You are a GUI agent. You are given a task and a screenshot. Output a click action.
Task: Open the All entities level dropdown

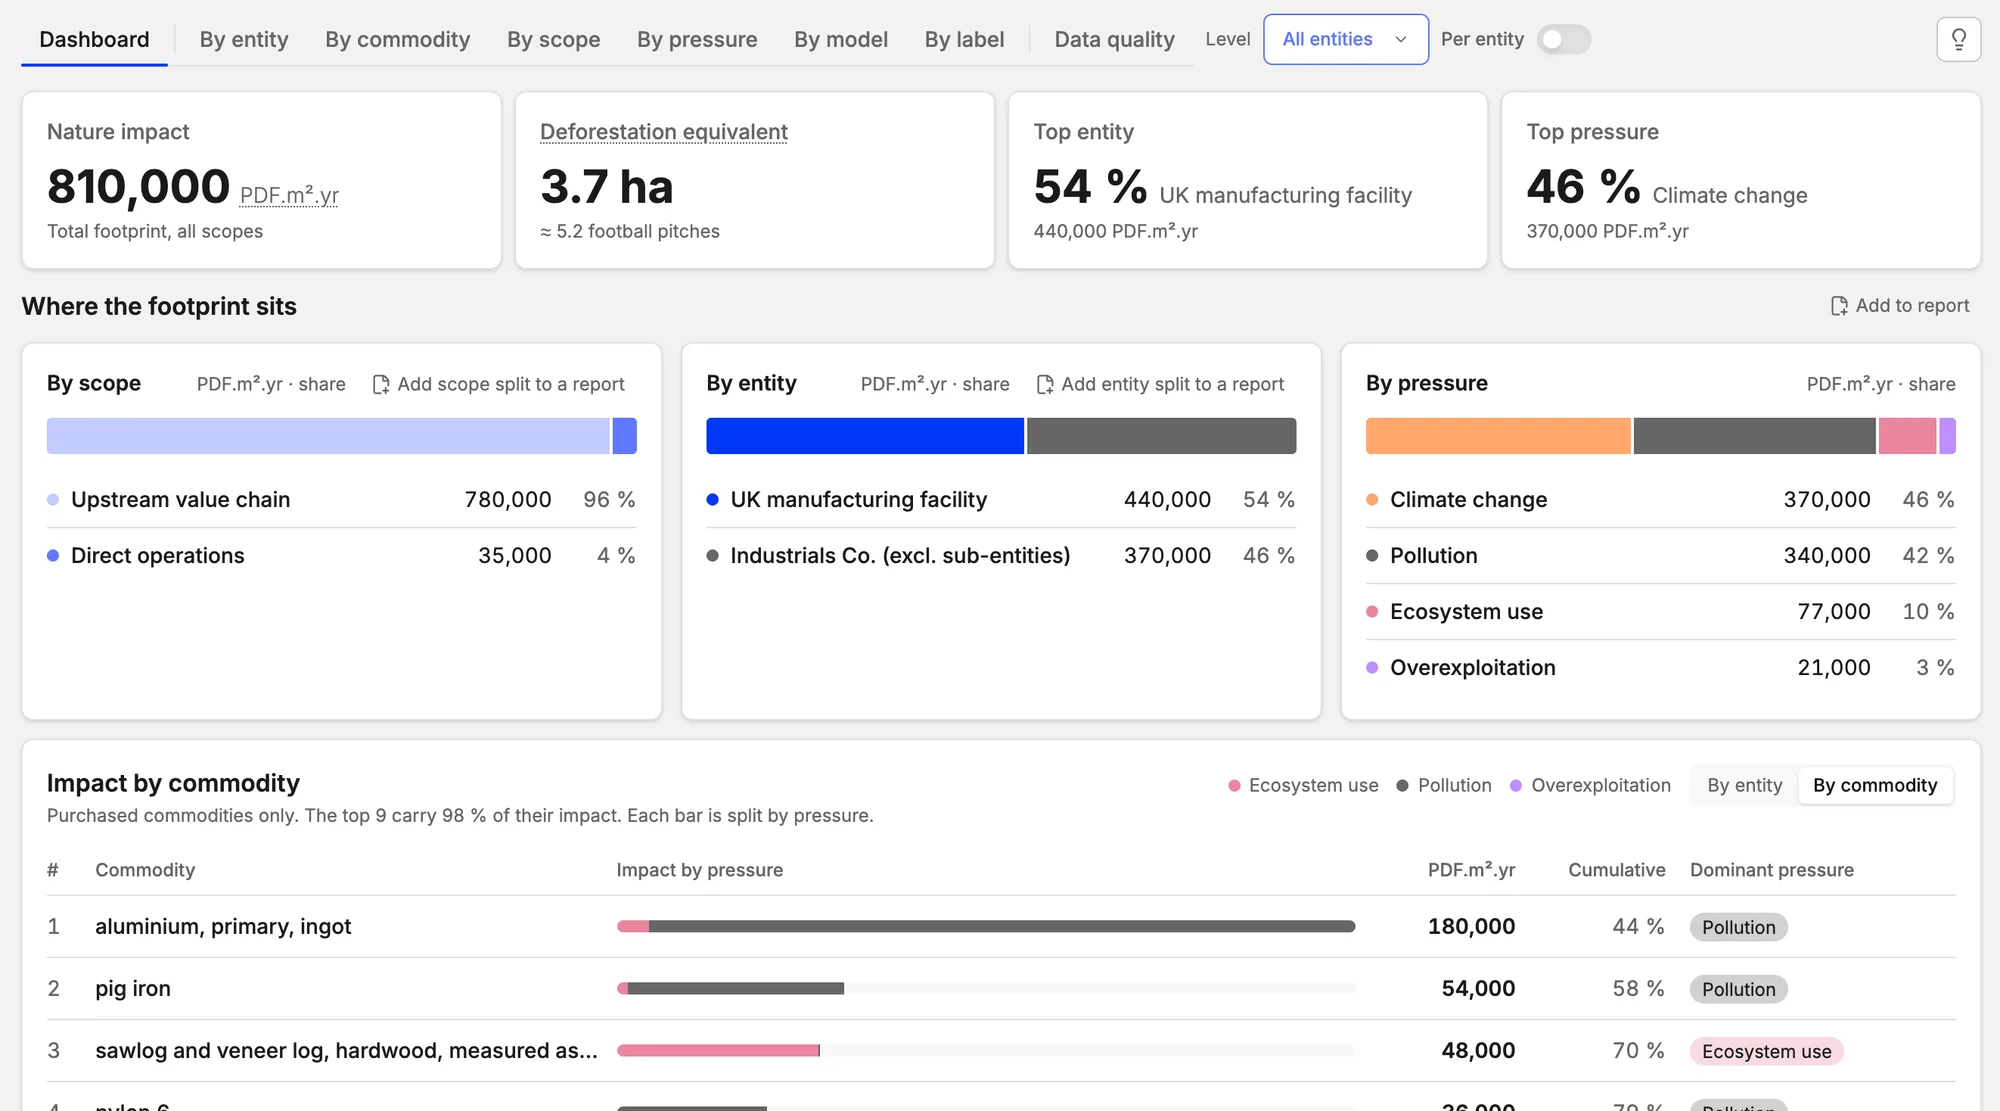[x=1346, y=40]
